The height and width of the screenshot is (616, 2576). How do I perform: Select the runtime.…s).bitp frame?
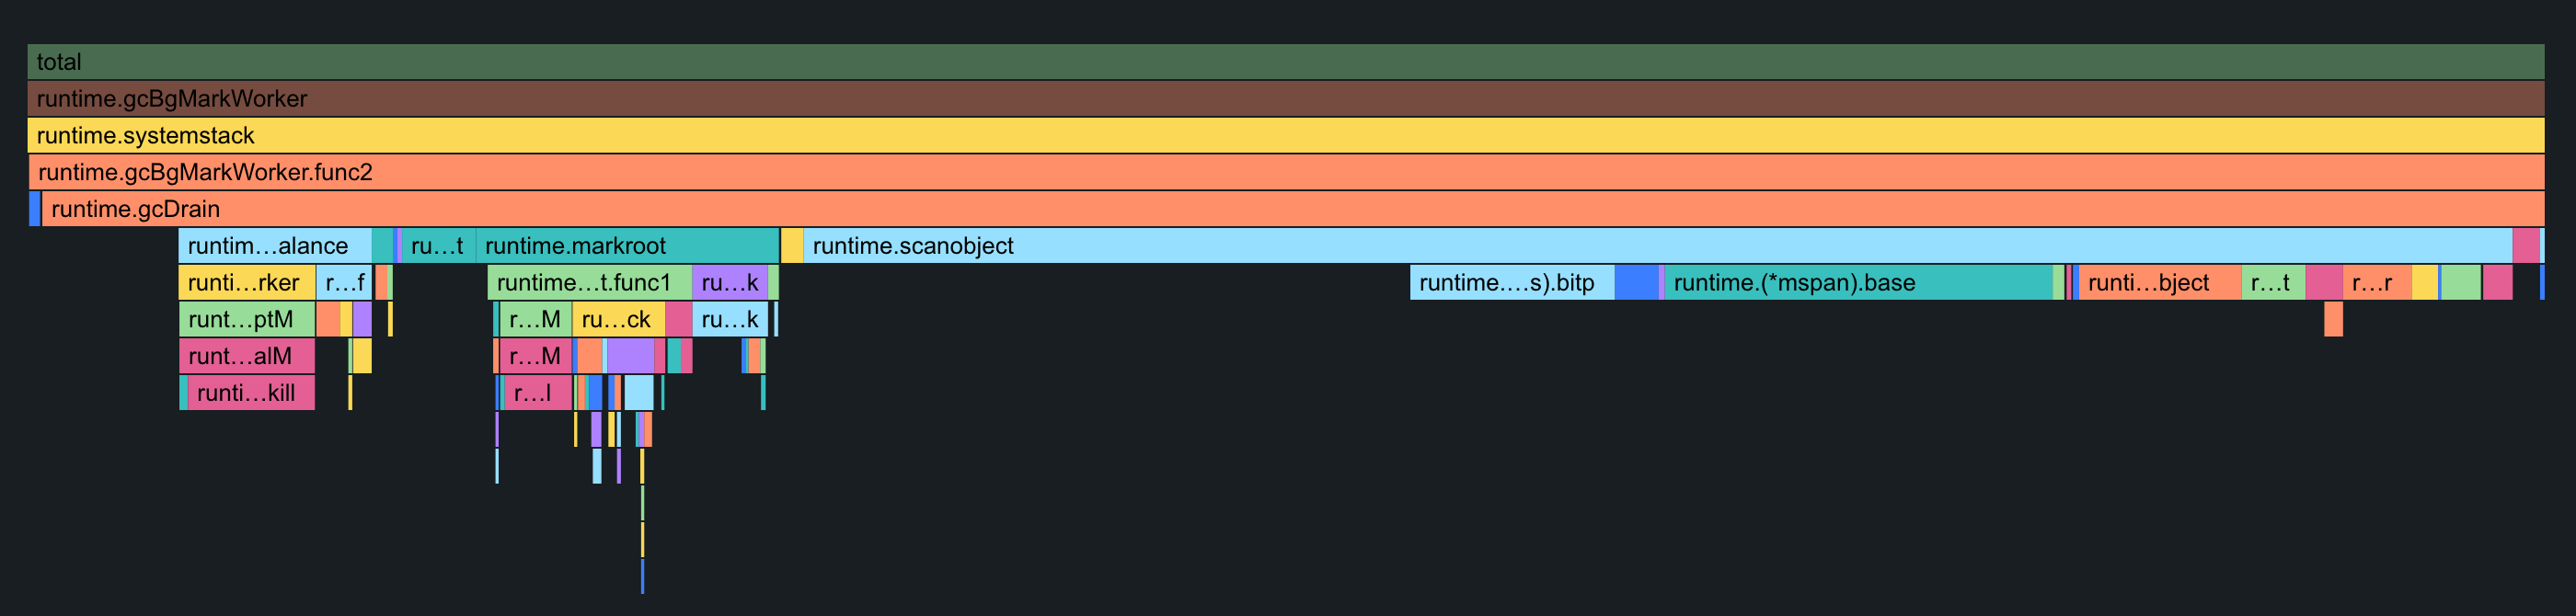(1511, 283)
